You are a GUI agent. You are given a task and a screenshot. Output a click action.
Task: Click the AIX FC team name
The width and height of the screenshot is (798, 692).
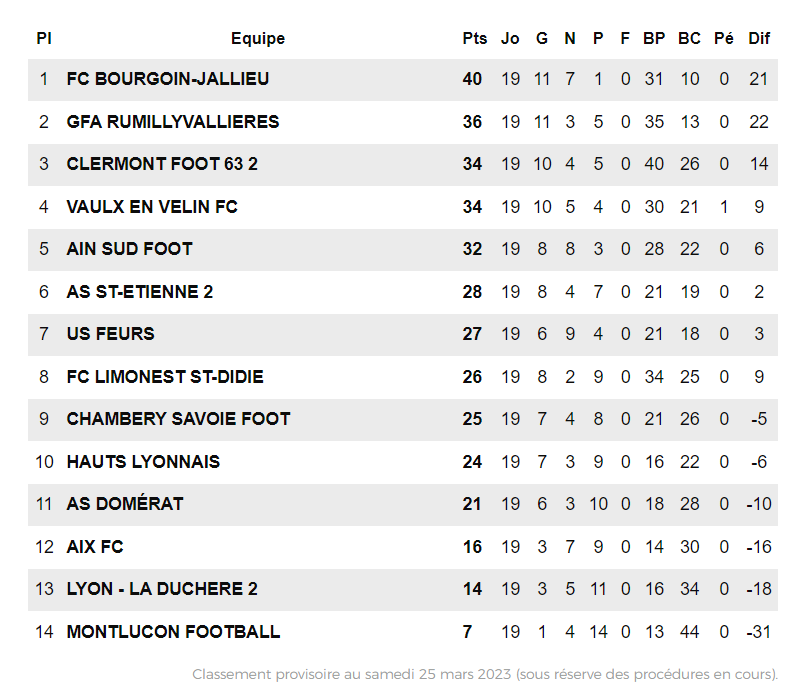(95, 547)
